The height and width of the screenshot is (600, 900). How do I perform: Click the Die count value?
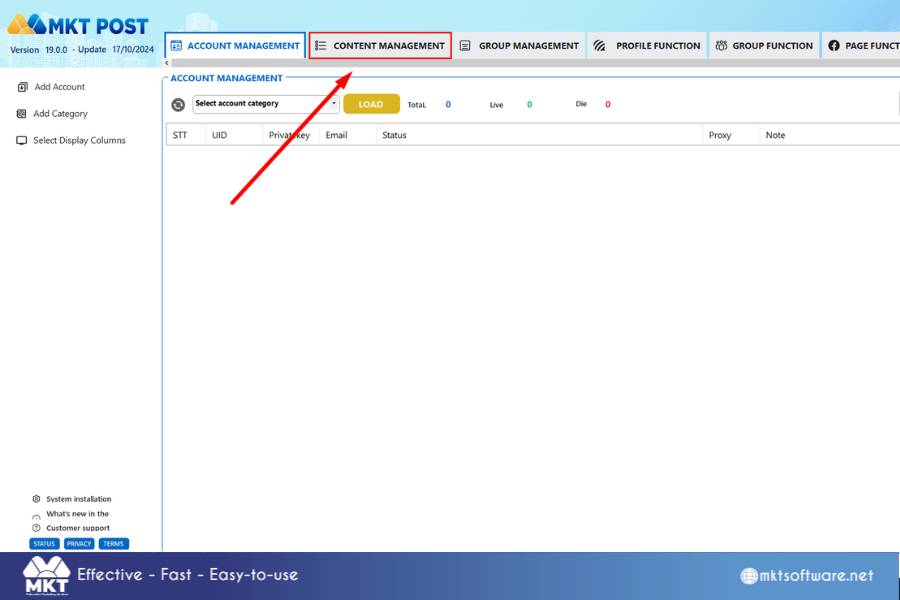click(x=608, y=104)
